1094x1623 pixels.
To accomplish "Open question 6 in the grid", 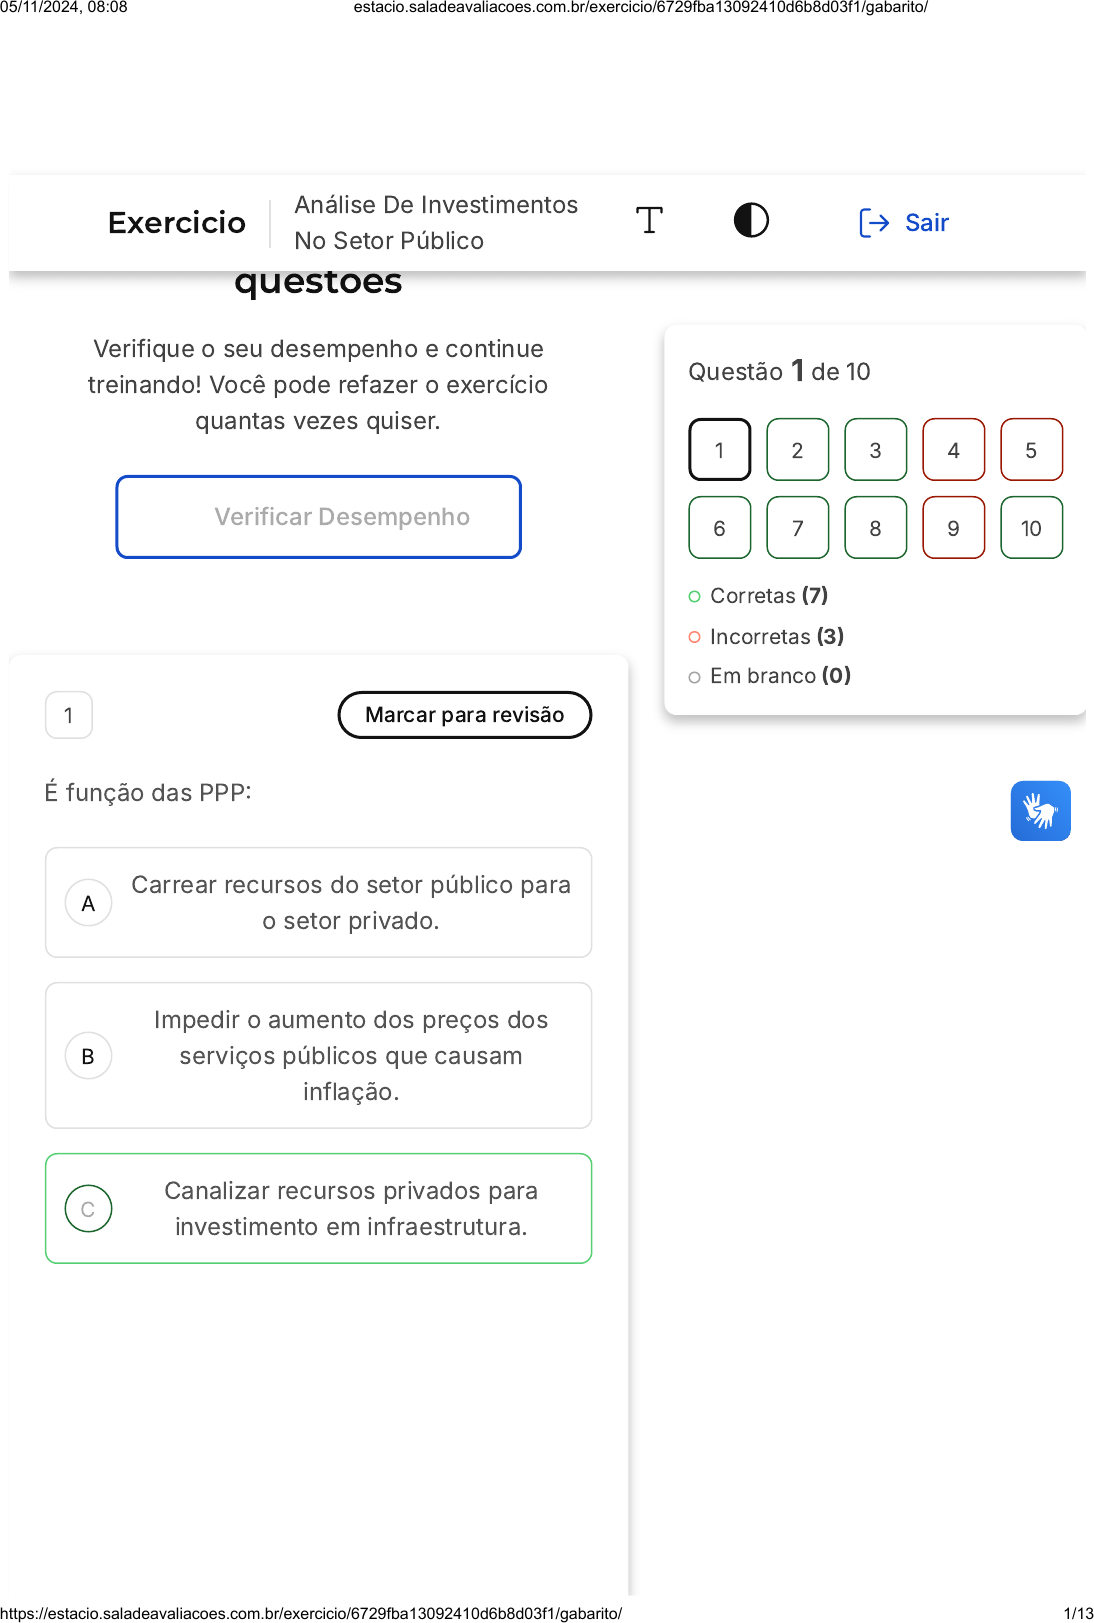I will pyautogui.click(x=719, y=528).
